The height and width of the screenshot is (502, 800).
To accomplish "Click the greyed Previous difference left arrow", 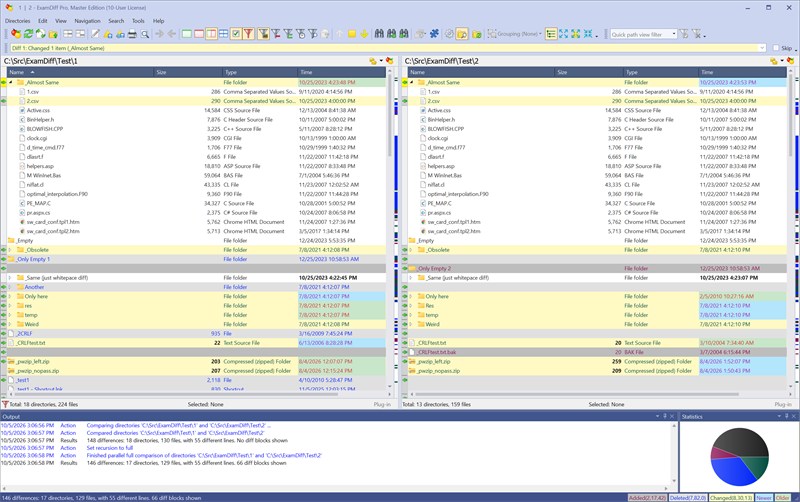I will [172, 34].
